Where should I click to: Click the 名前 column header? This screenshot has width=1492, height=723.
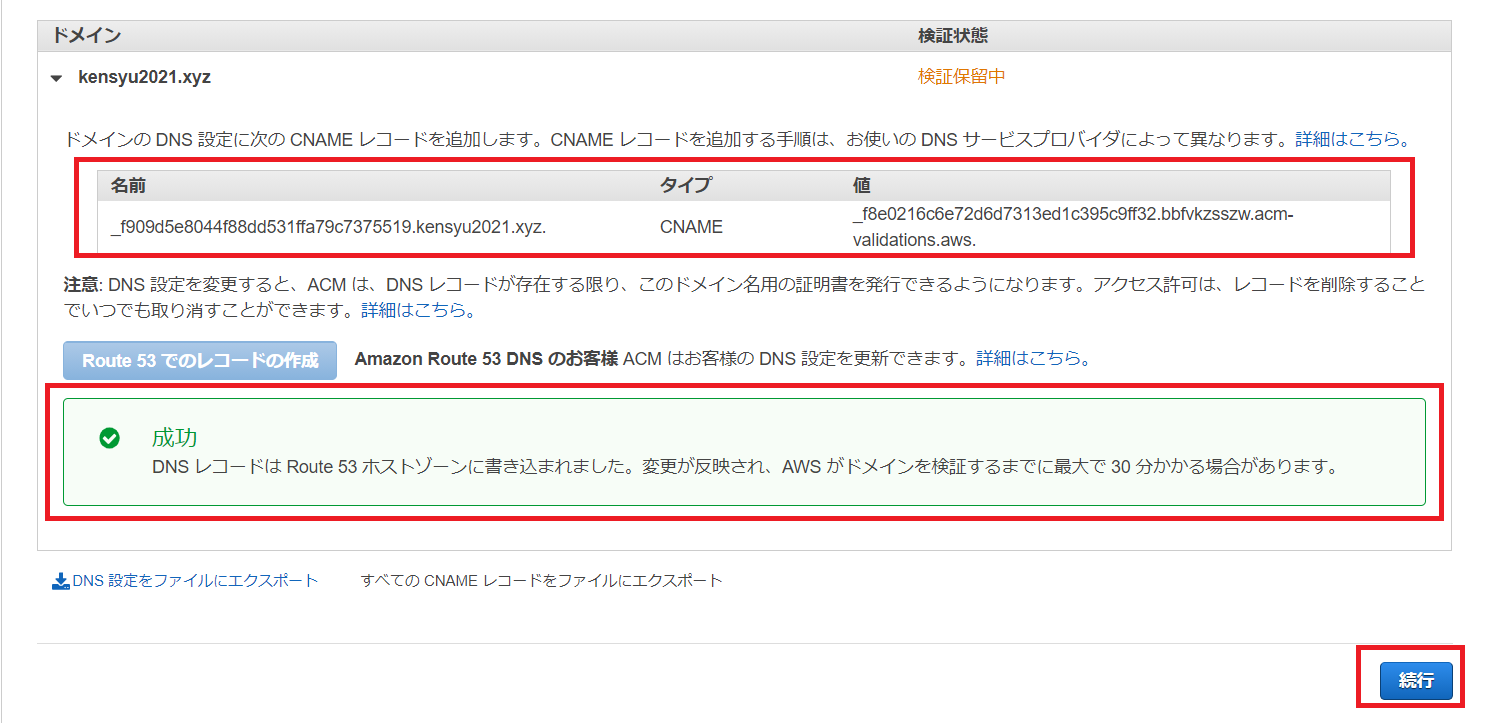click(x=129, y=186)
